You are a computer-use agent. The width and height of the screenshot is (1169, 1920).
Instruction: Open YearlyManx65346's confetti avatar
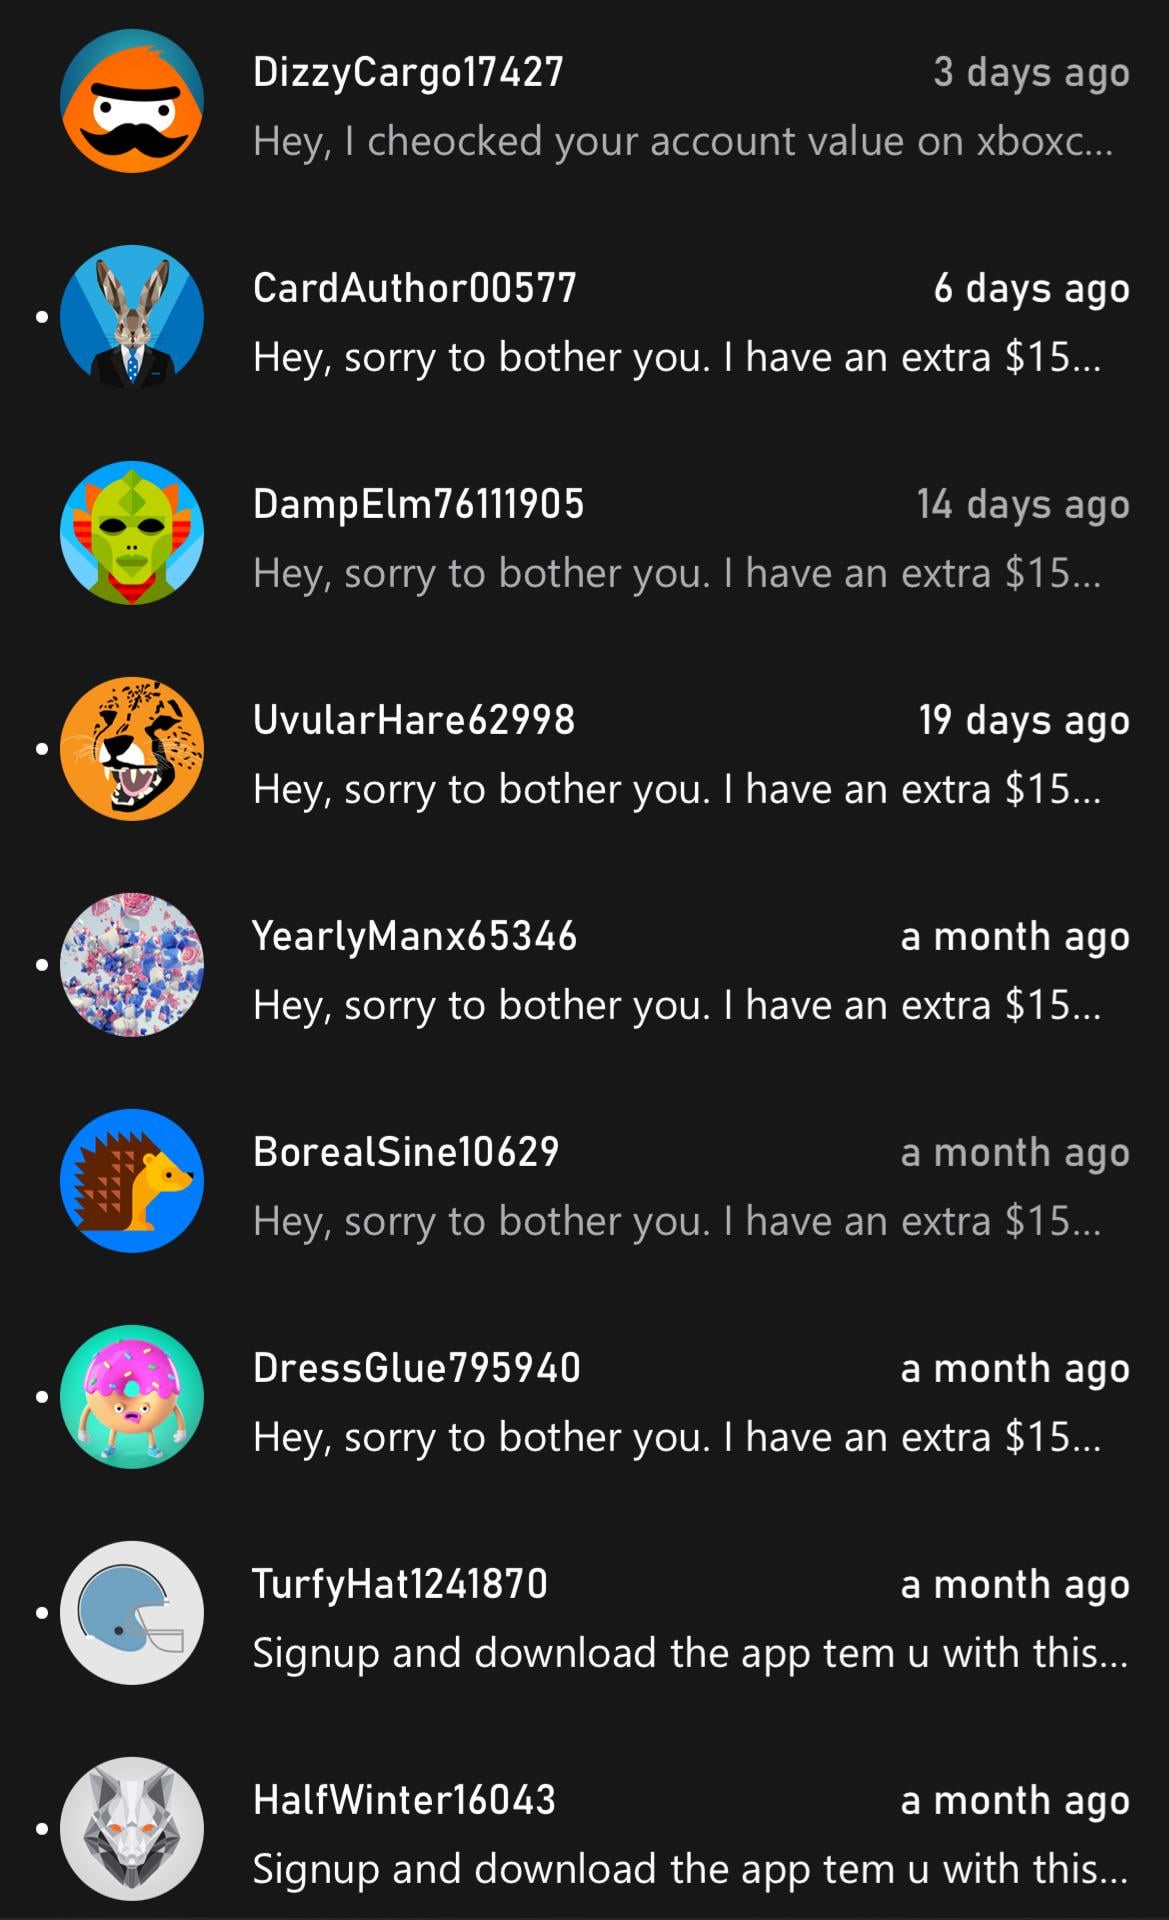click(132, 965)
